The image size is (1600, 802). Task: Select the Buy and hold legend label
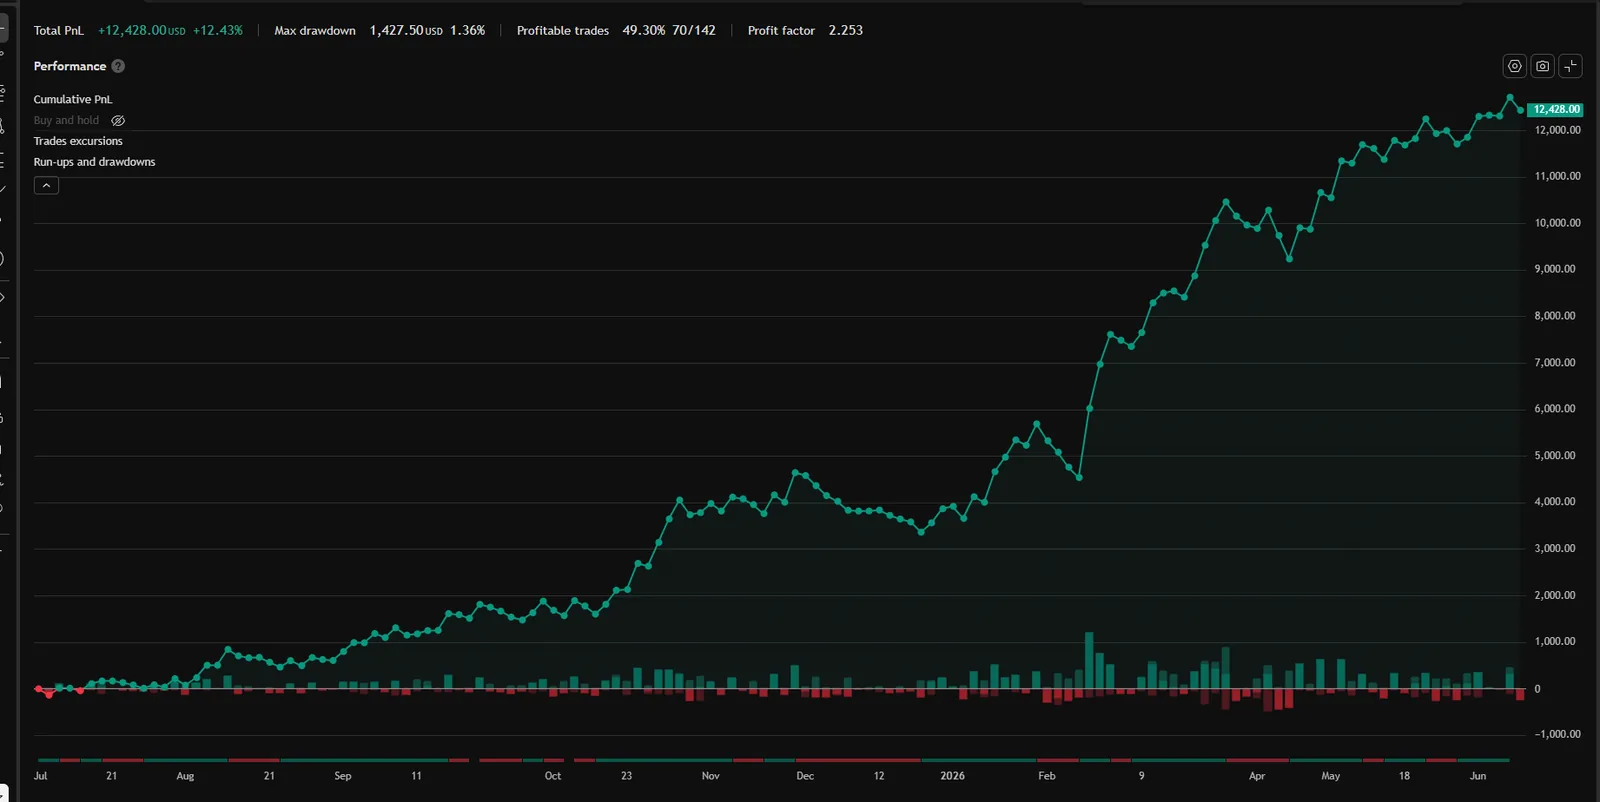66,120
